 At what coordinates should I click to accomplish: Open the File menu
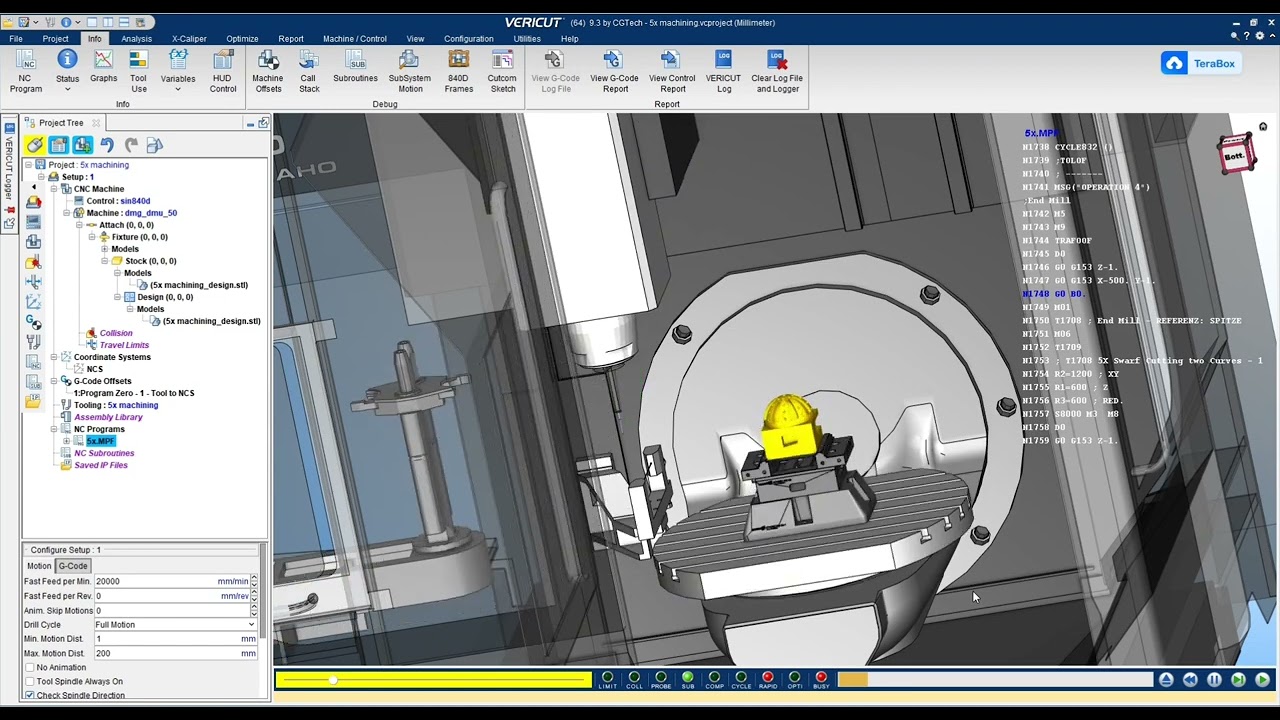(x=16, y=39)
